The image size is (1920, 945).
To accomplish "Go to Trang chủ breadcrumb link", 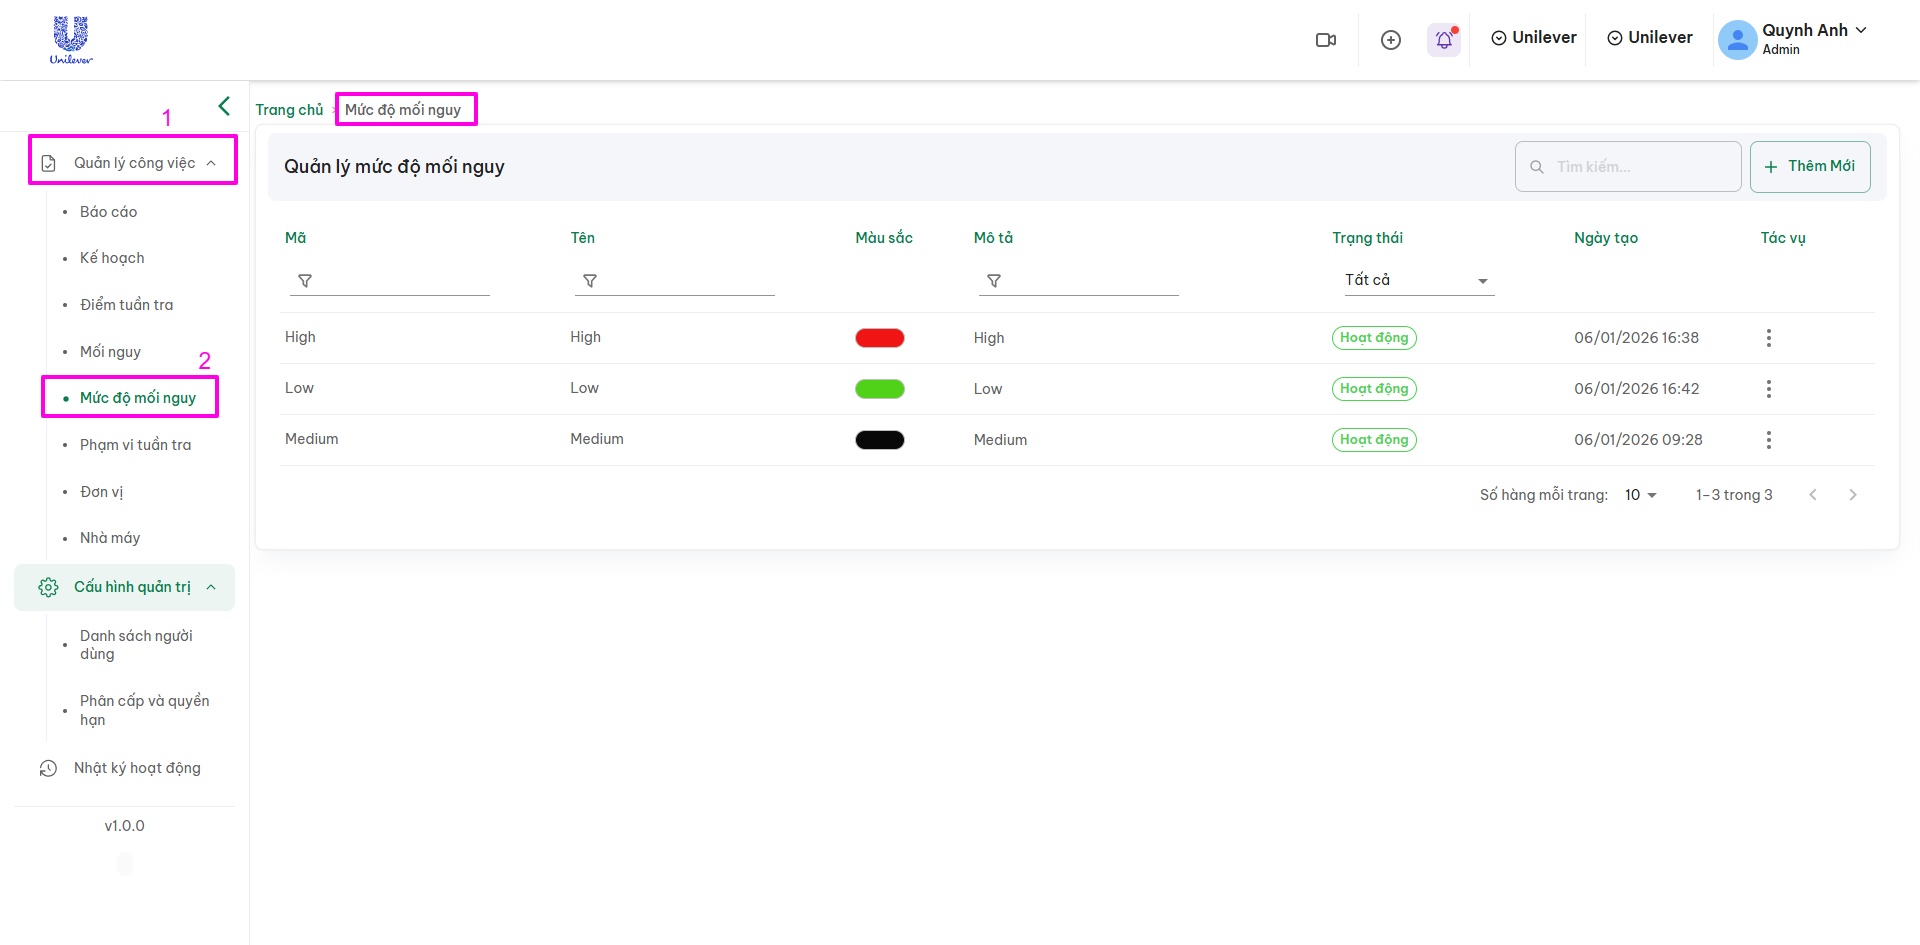I will tap(289, 110).
